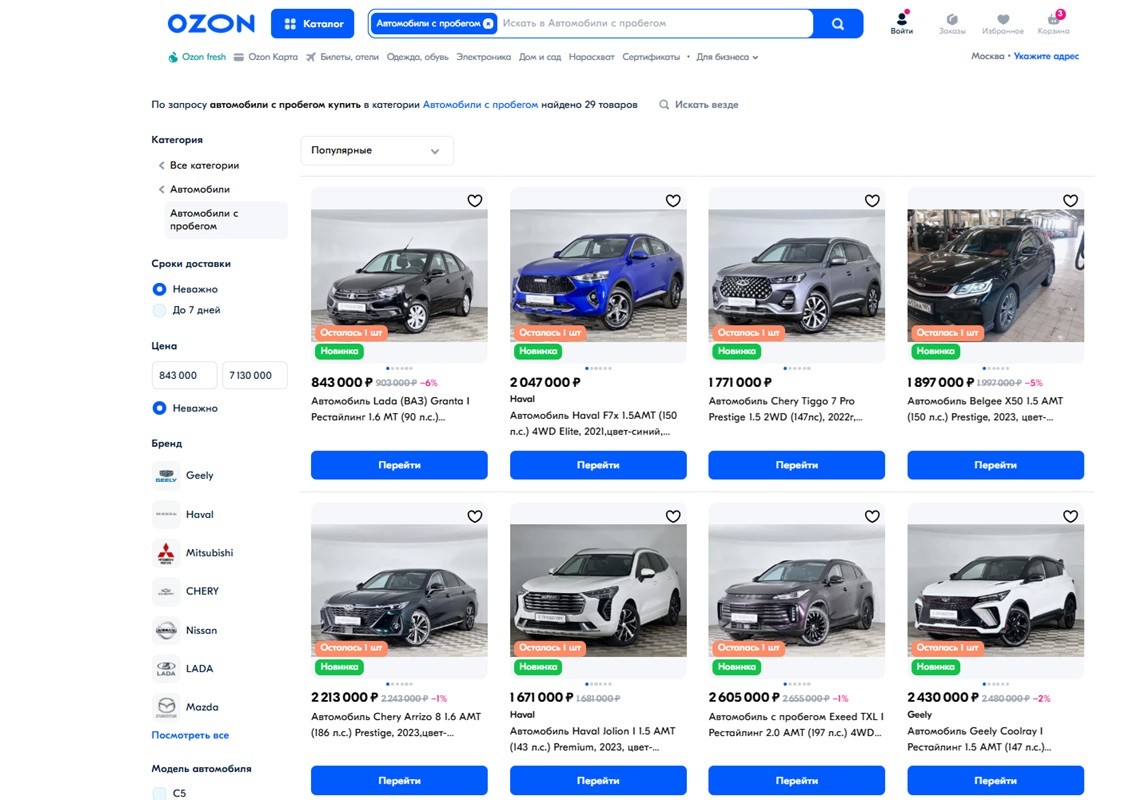This screenshot has height=800, width=1129.
Task: Click Перейти under Geely Coolray
Action: [995, 781]
